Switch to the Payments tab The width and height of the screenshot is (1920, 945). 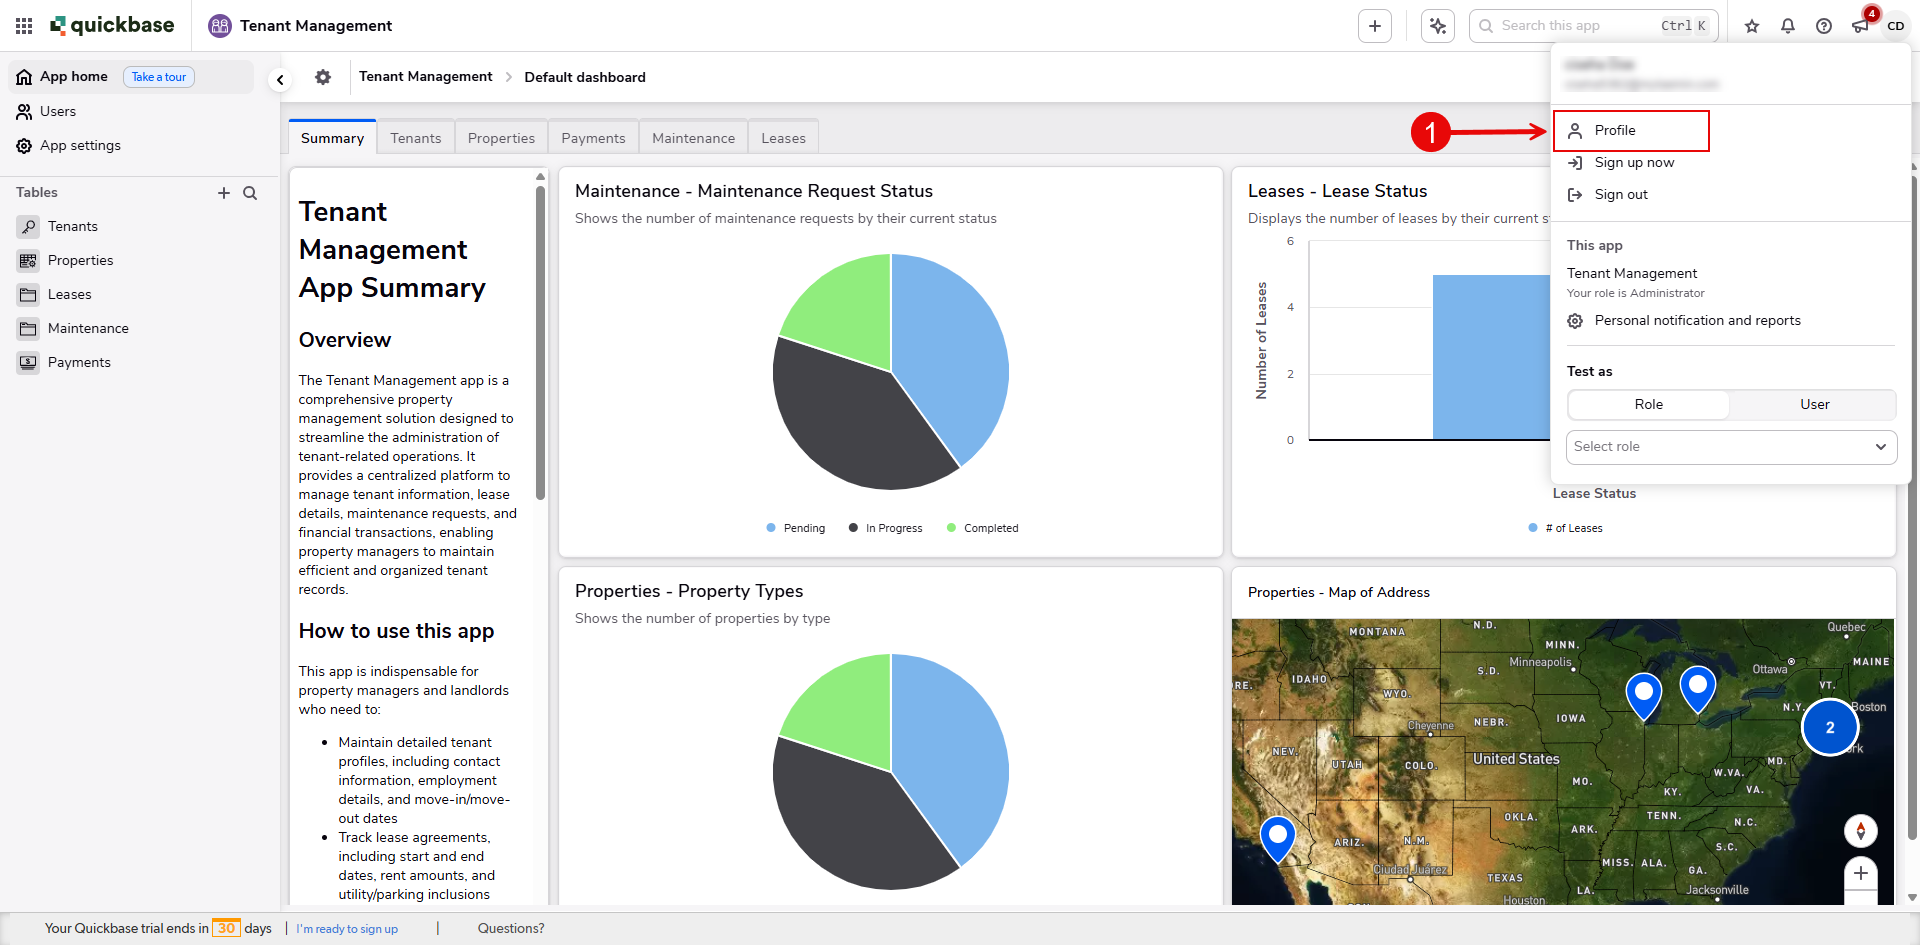[593, 138]
